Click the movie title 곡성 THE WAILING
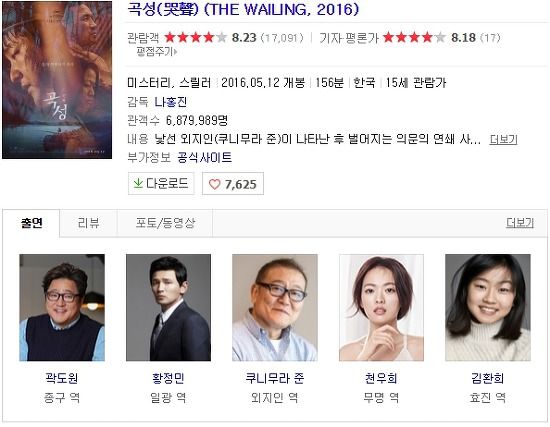The width and height of the screenshot is (550, 427). click(x=243, y=9)
